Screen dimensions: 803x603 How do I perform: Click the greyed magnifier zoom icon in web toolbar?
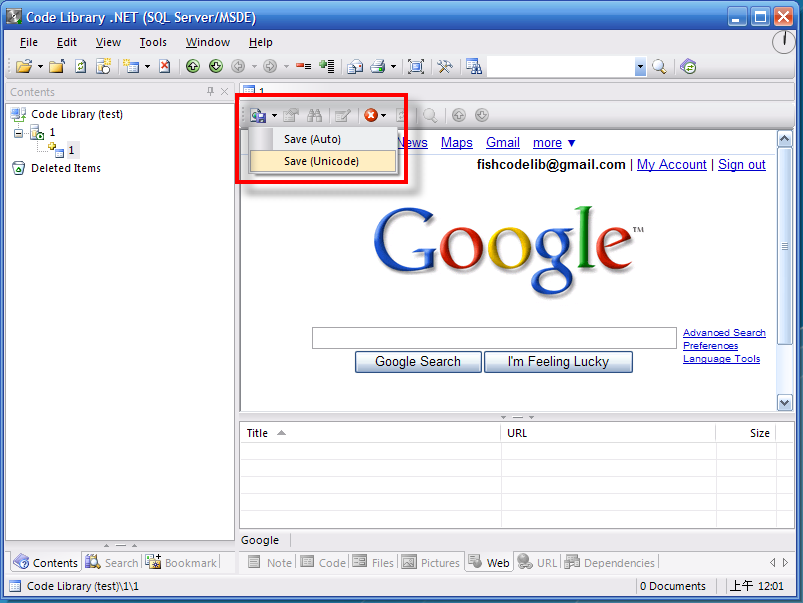pyautogui.click(x=430, y=116)
